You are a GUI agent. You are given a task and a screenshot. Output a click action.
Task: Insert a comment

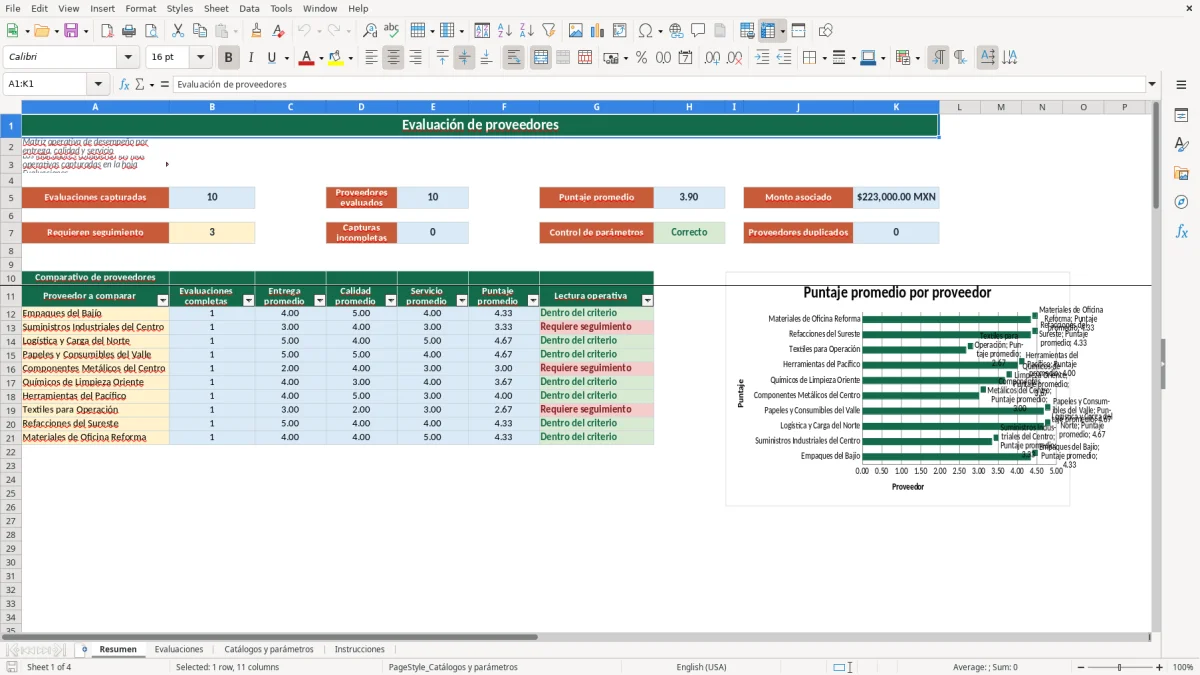697,31
